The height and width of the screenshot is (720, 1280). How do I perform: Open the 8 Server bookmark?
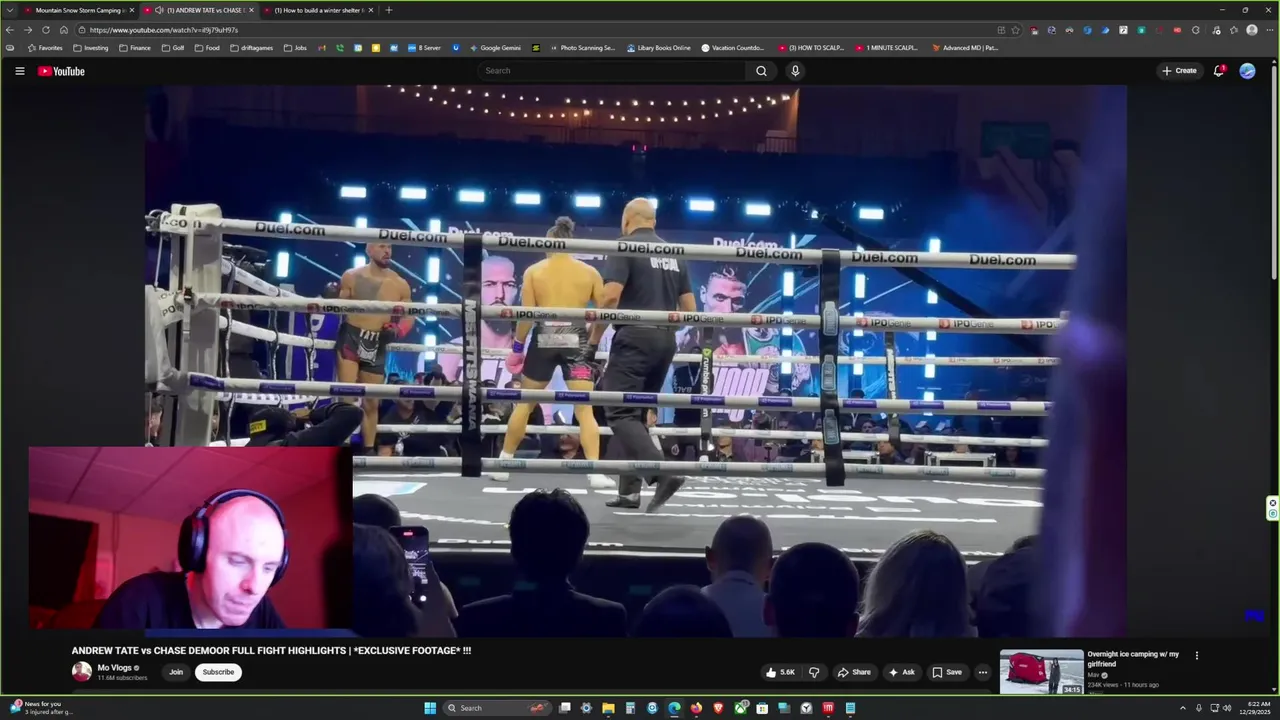coord(424,48)
